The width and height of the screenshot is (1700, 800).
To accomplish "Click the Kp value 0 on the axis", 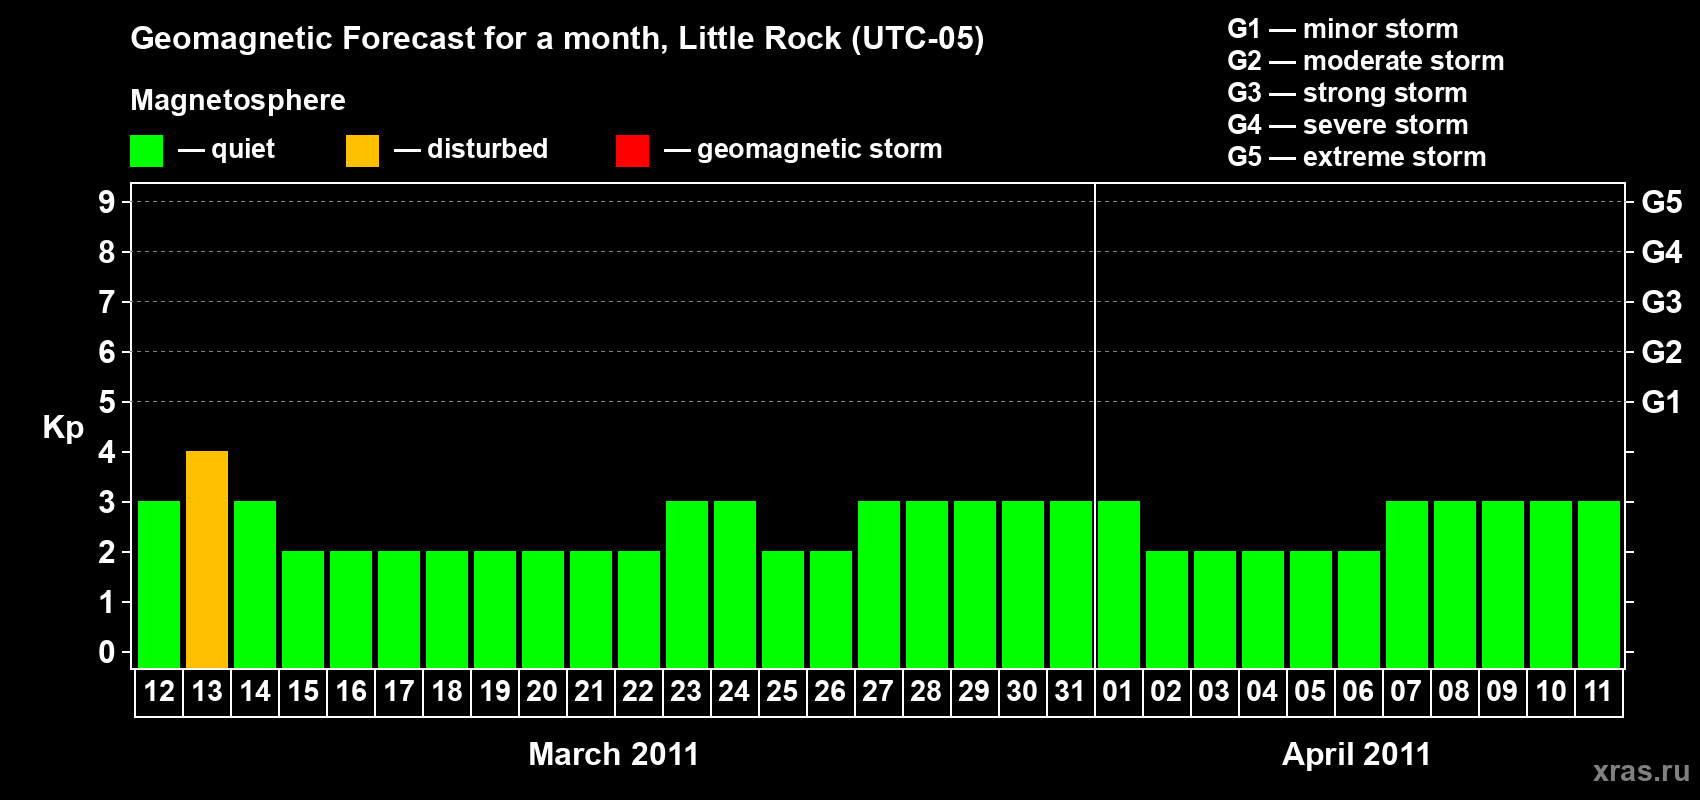I will click(107, 652).
